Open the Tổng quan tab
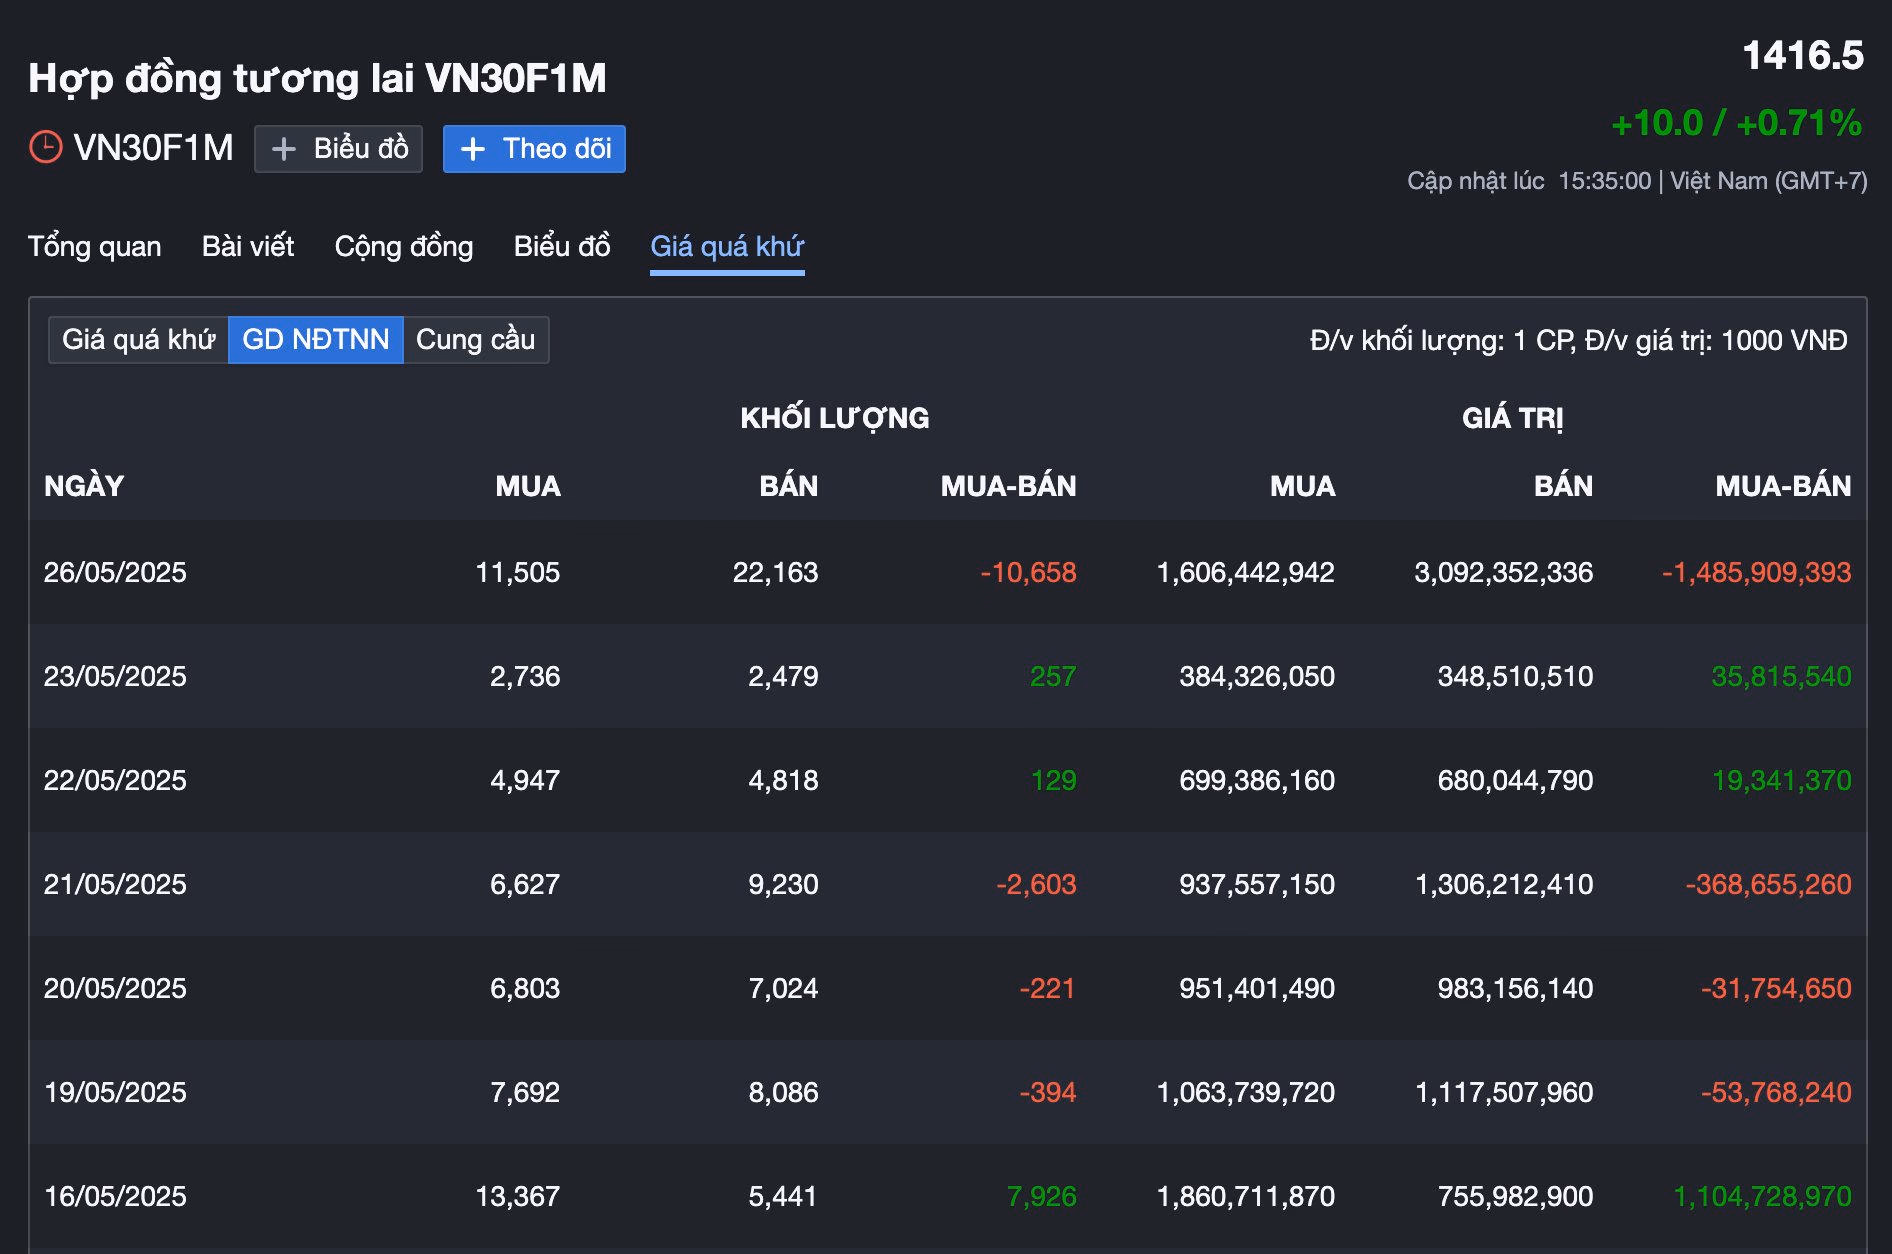This screenshot has width=1892, height=1254. coord(94,246)
